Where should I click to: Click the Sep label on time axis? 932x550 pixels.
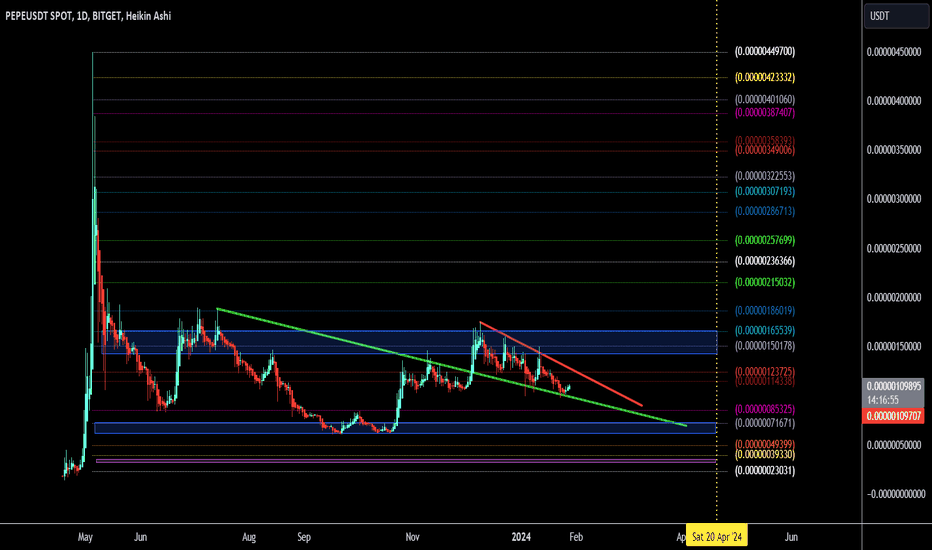(x=304, y=537)
